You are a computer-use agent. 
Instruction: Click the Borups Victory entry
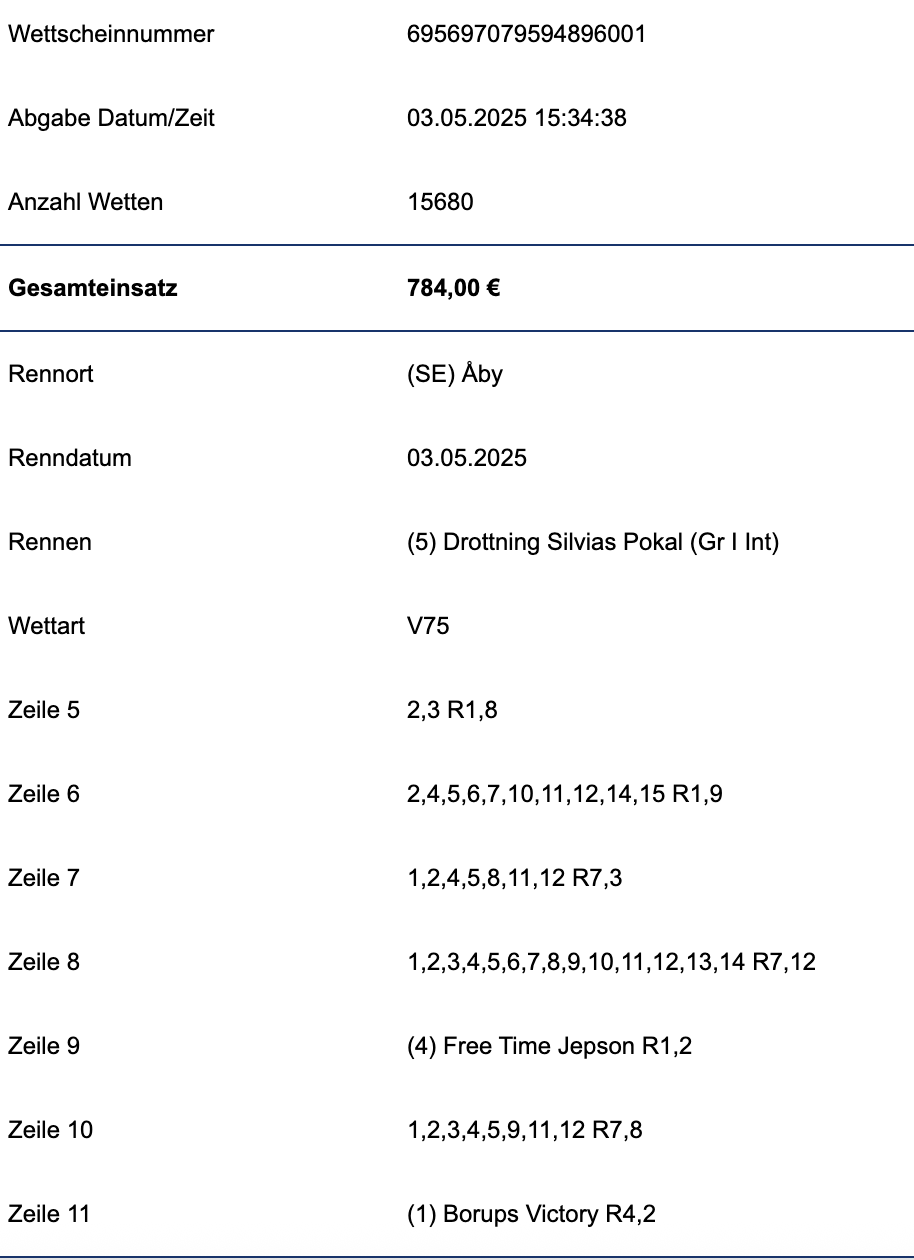coord(531,1214)
